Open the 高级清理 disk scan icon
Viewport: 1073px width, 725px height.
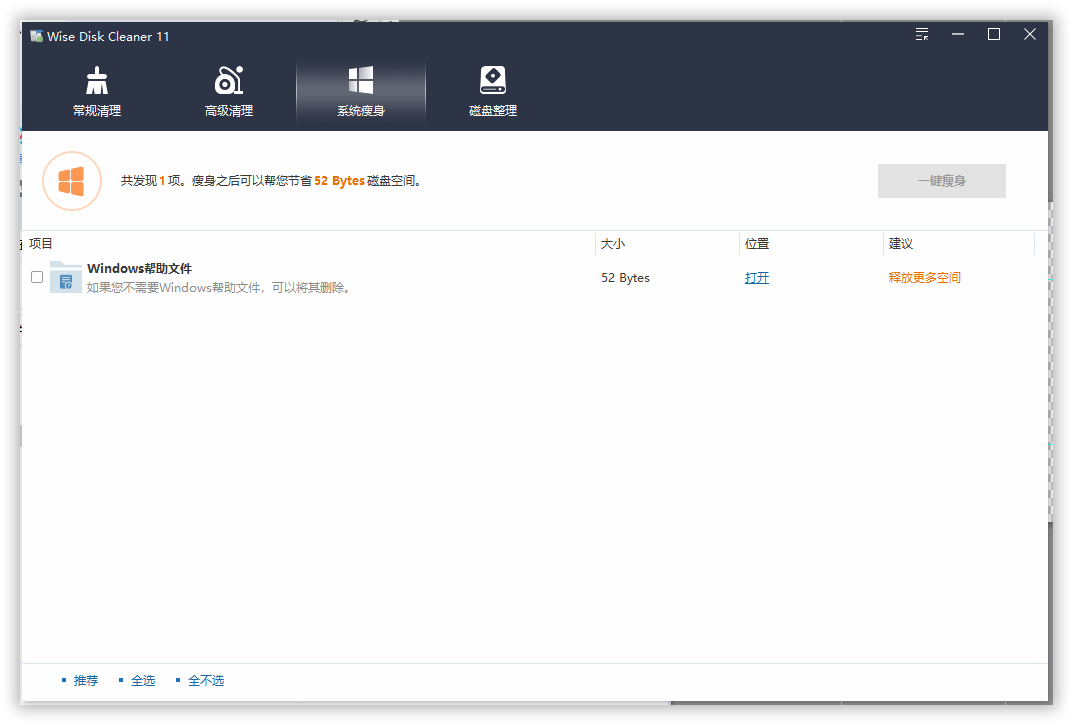[229, 80]
